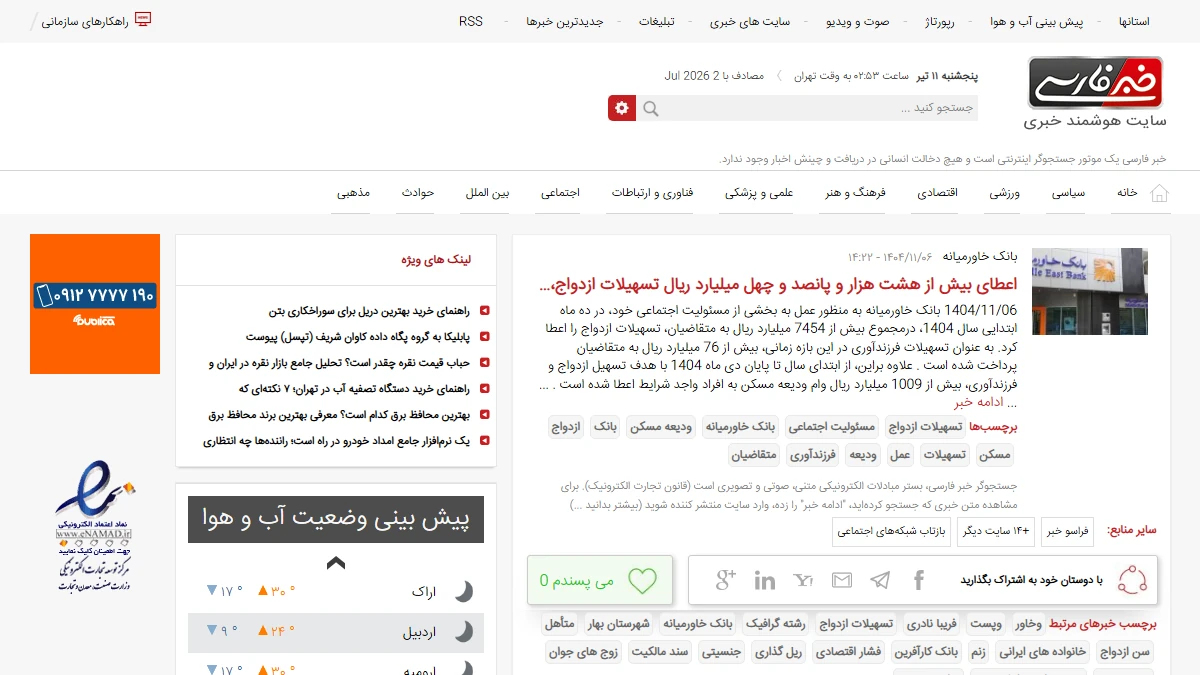Click the ودیعه مسکن tag
This screenshot has width=1200, height=675.
tap(660, 427)
